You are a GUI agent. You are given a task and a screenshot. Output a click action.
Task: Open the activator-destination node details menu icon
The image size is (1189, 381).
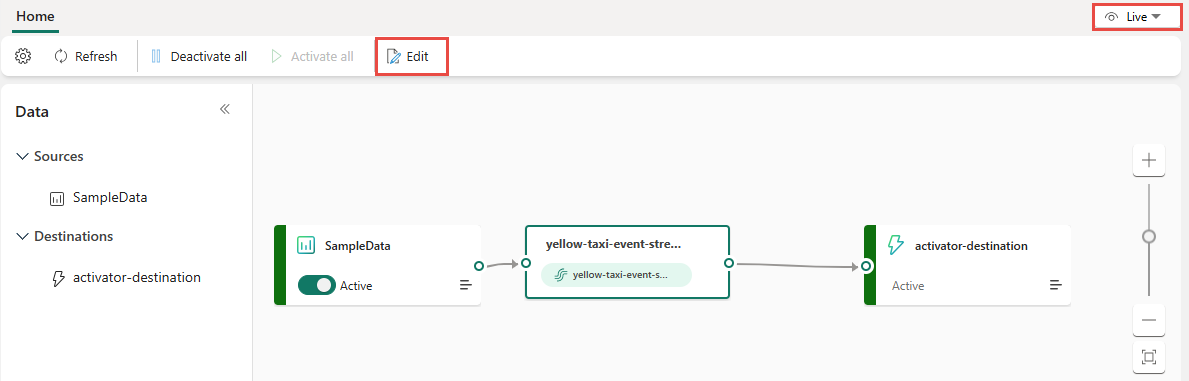click(1056, 285)
